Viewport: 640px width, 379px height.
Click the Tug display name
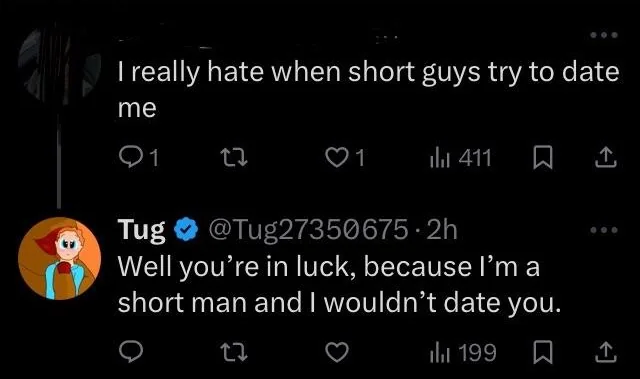coord(142,230)
